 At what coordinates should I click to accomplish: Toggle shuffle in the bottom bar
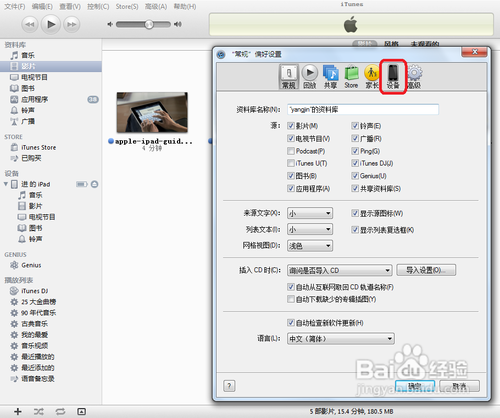[39, 412]
